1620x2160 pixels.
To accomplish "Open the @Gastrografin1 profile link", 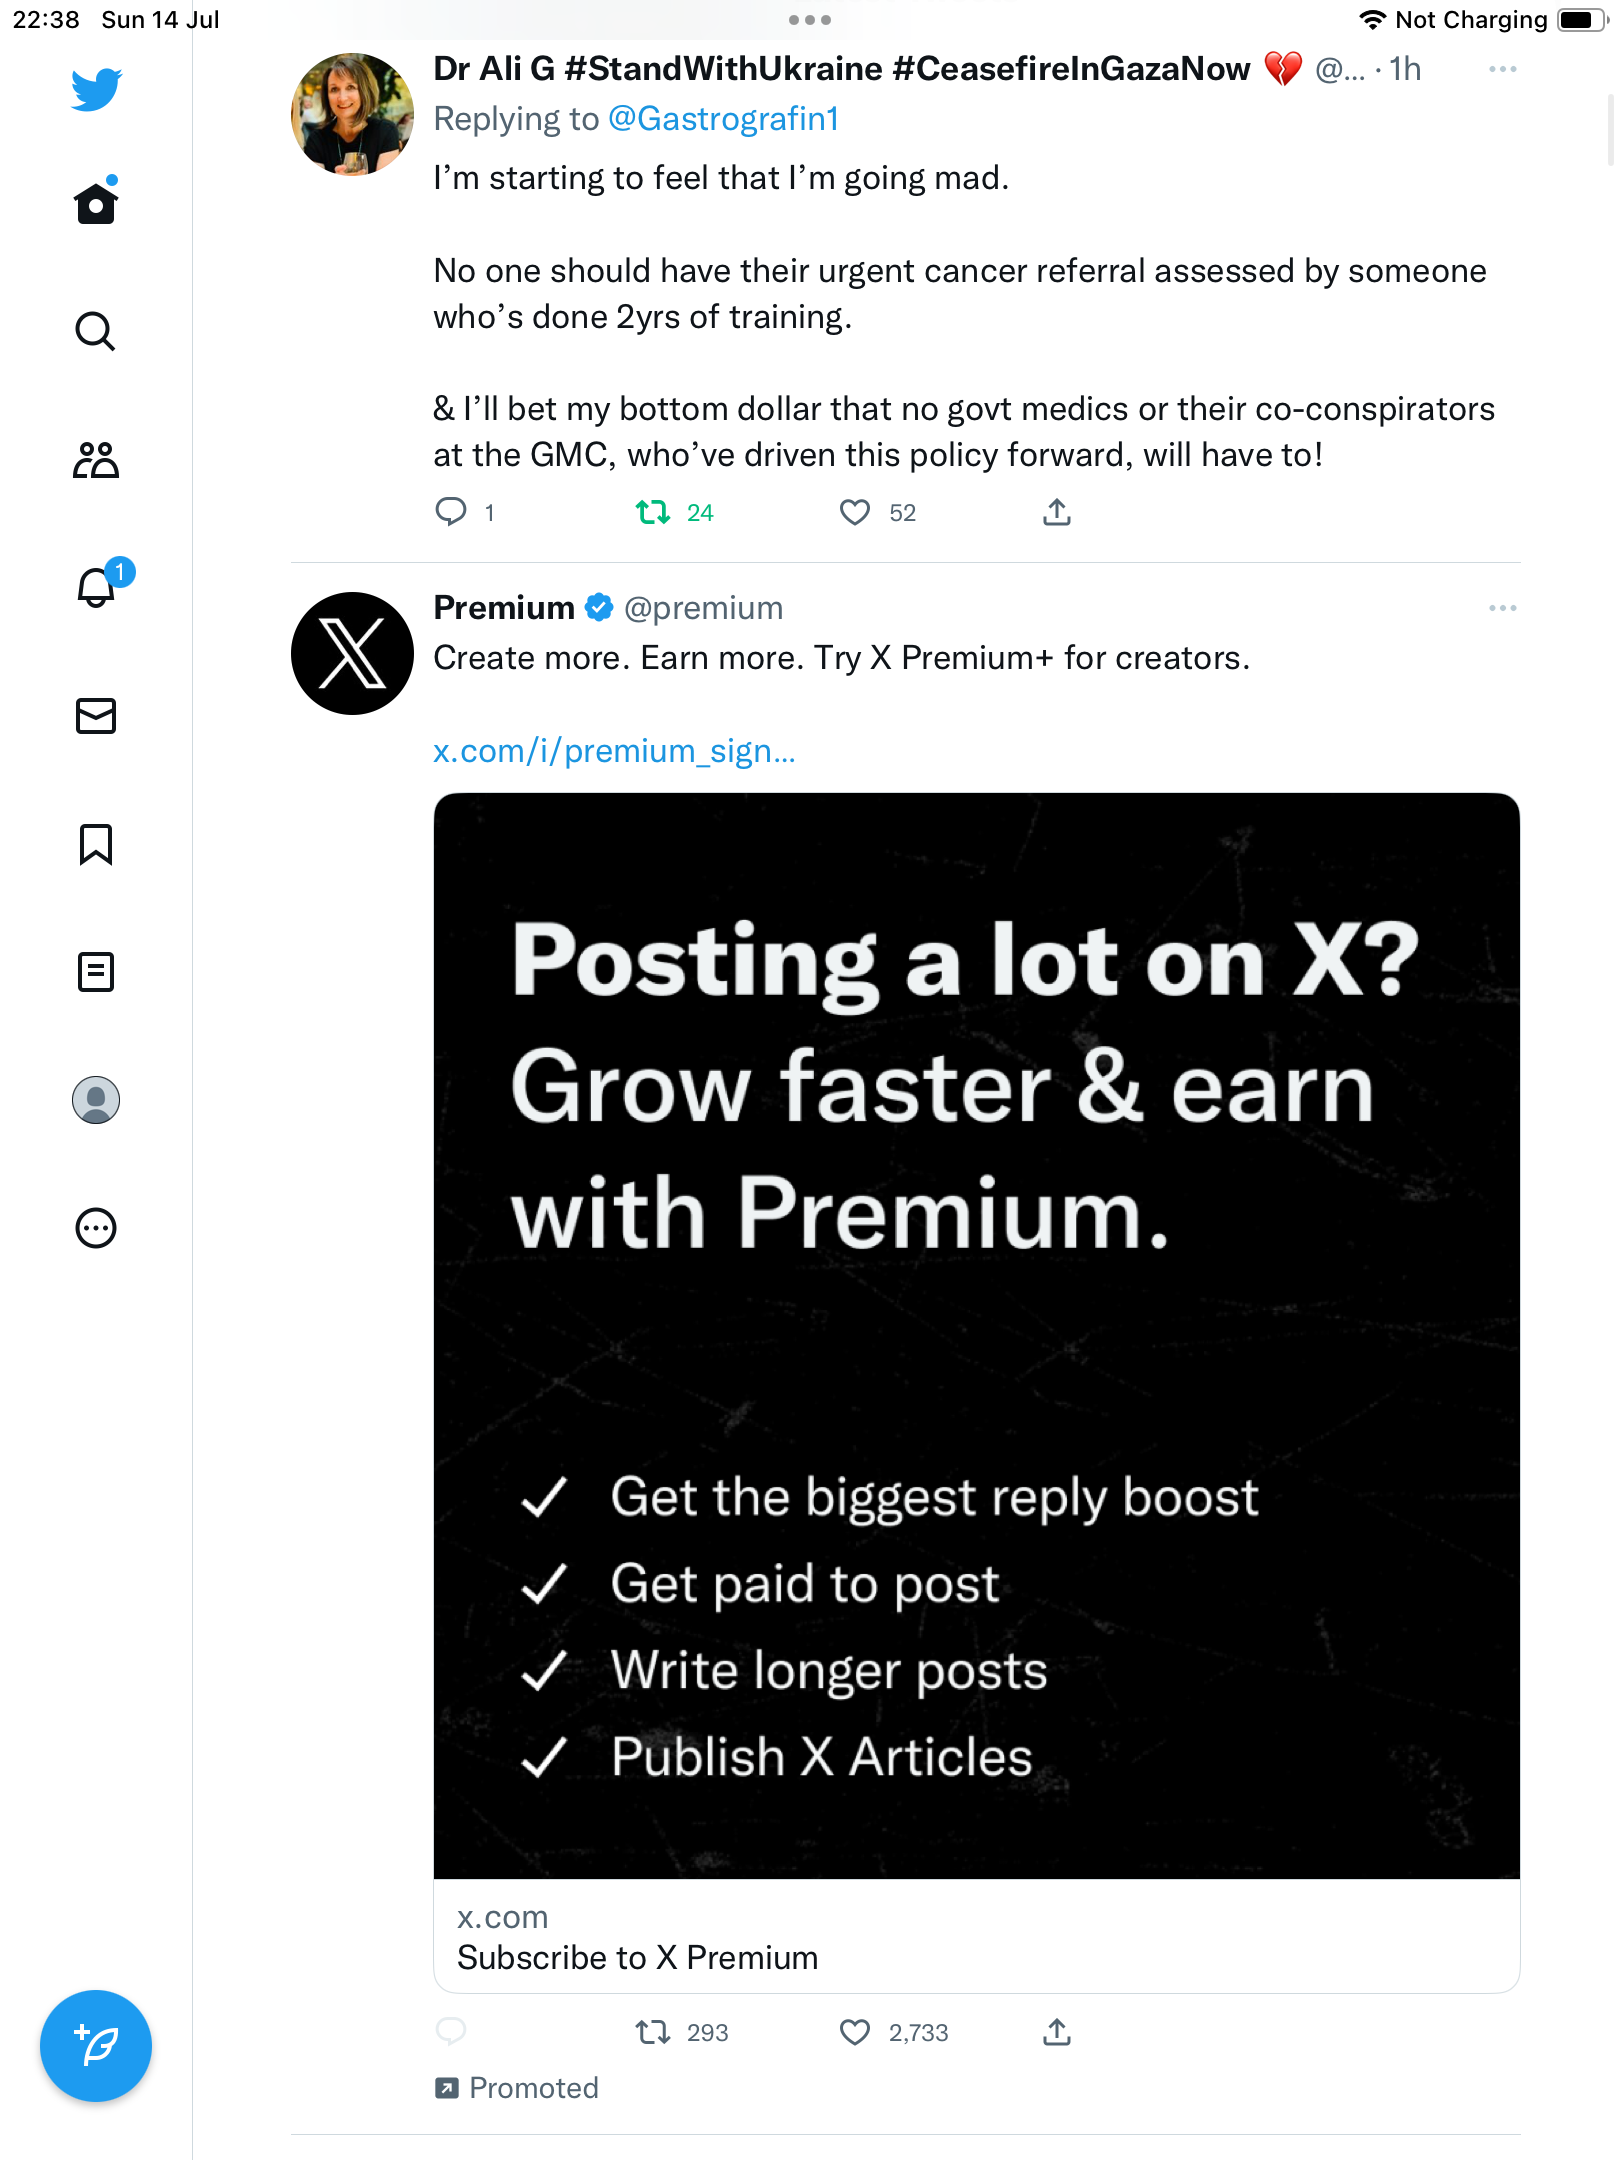I will click(723, 119).
